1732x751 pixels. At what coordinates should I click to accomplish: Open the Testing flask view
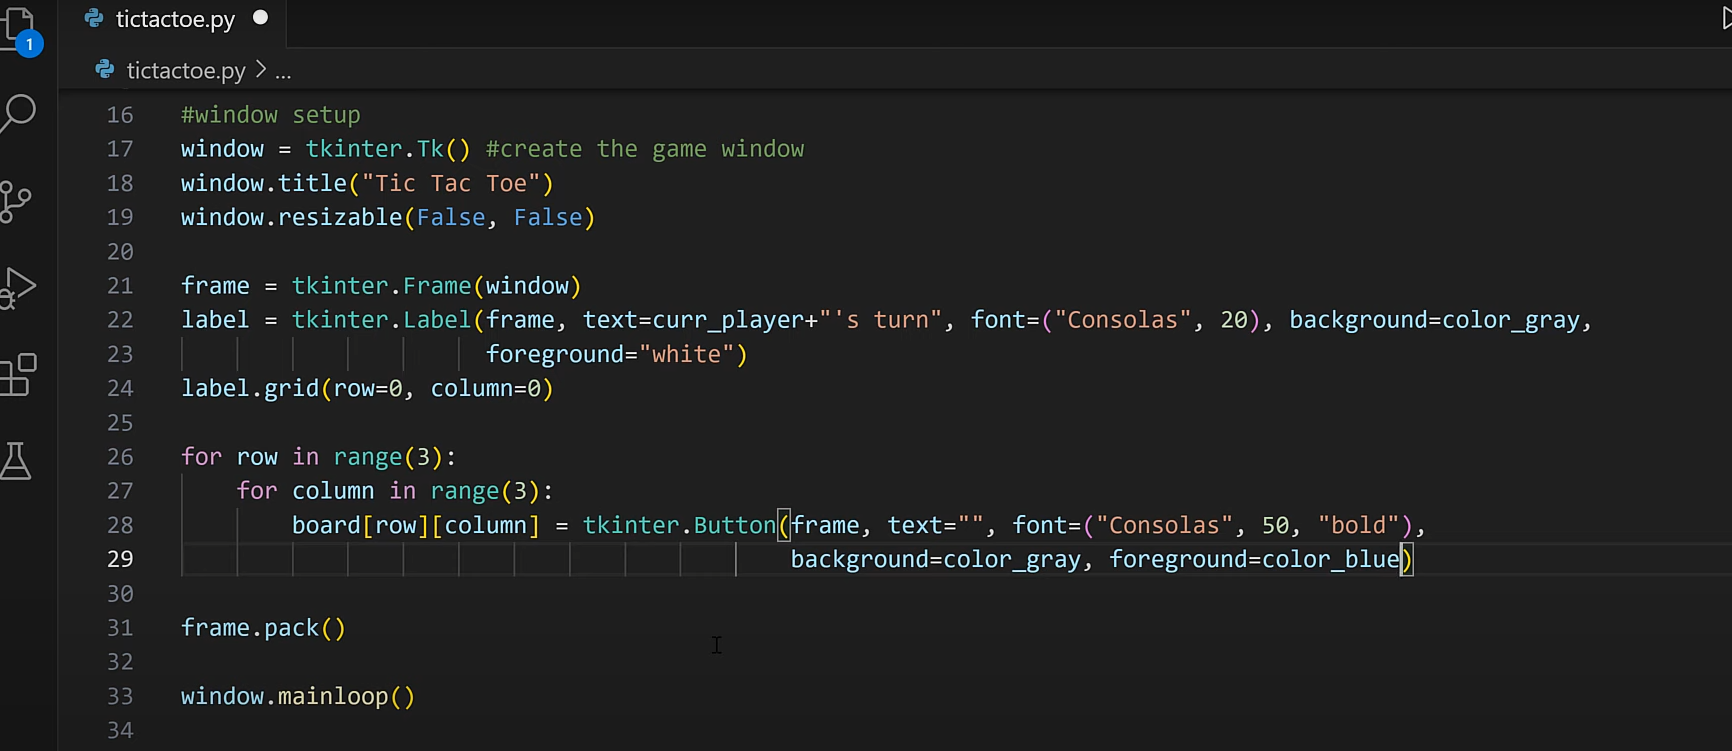pos(17,461)
